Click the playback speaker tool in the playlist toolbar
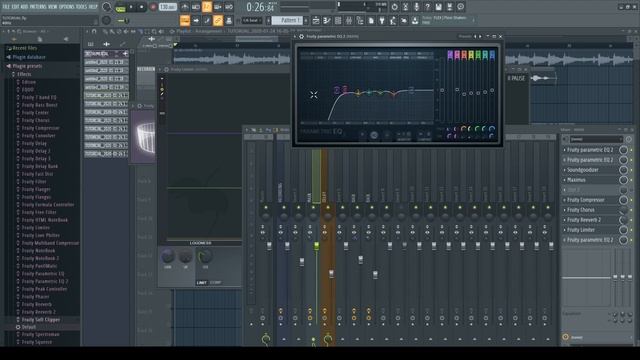Screen dimensions: 640x360 click(x=161, y=31)
